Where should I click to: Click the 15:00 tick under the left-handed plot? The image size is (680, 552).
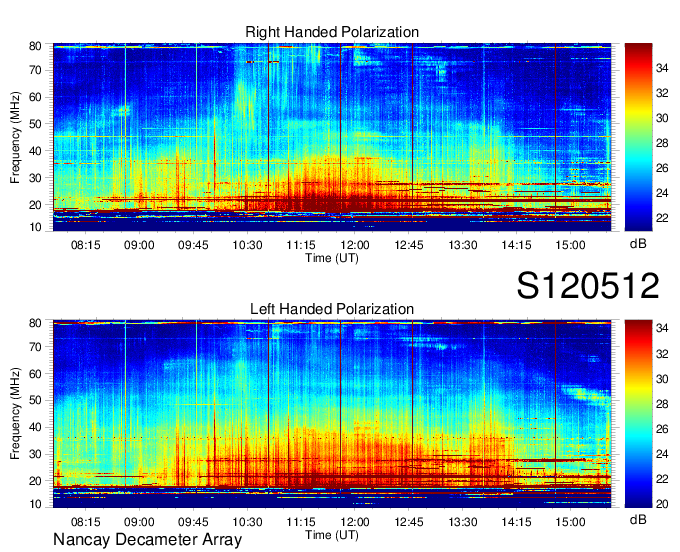pyautogui.click(x=570, y=522)
